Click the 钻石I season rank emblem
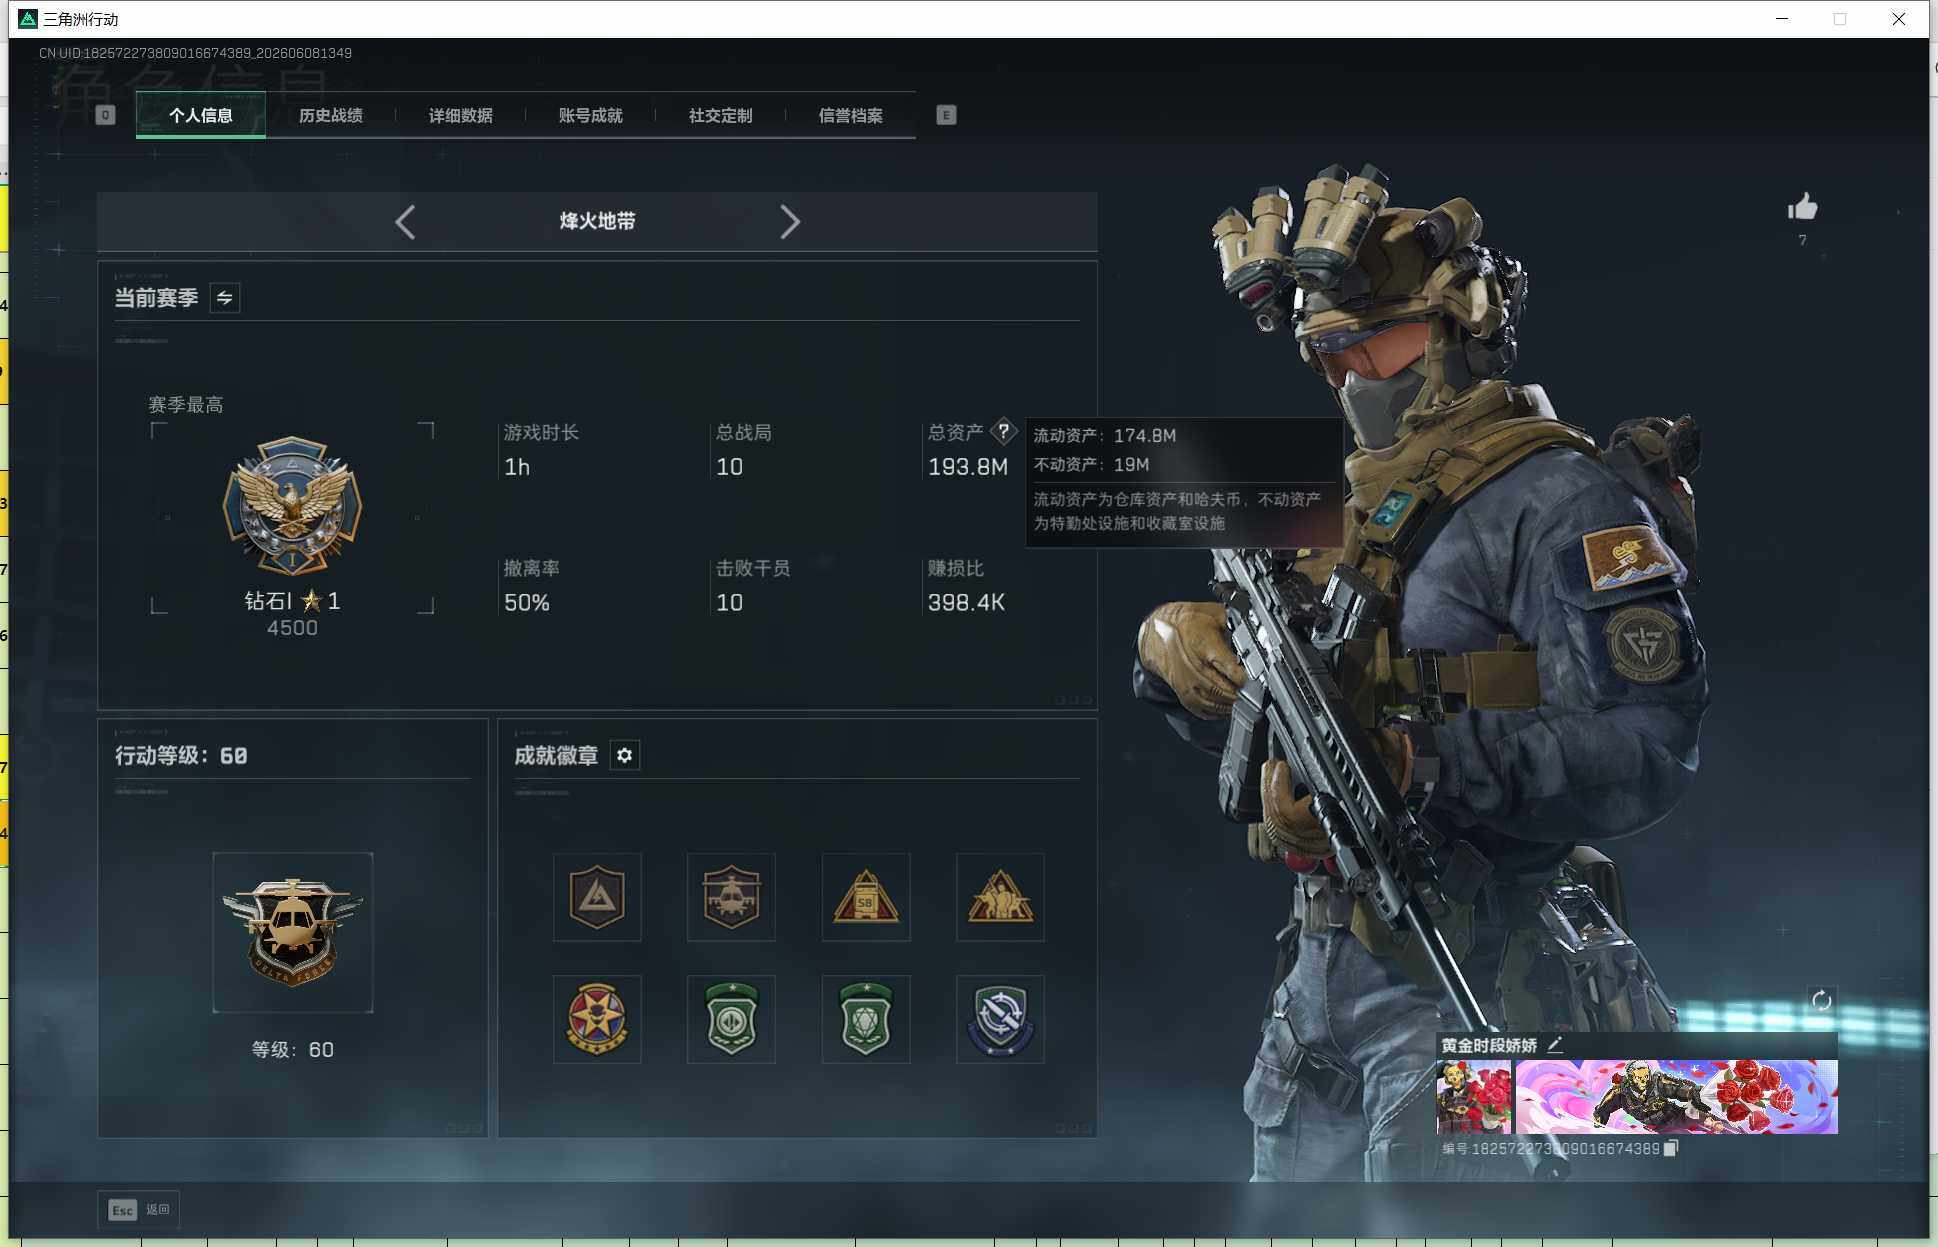The width and height of the screenshot is (1938, 1247). [x=292, y=505]
